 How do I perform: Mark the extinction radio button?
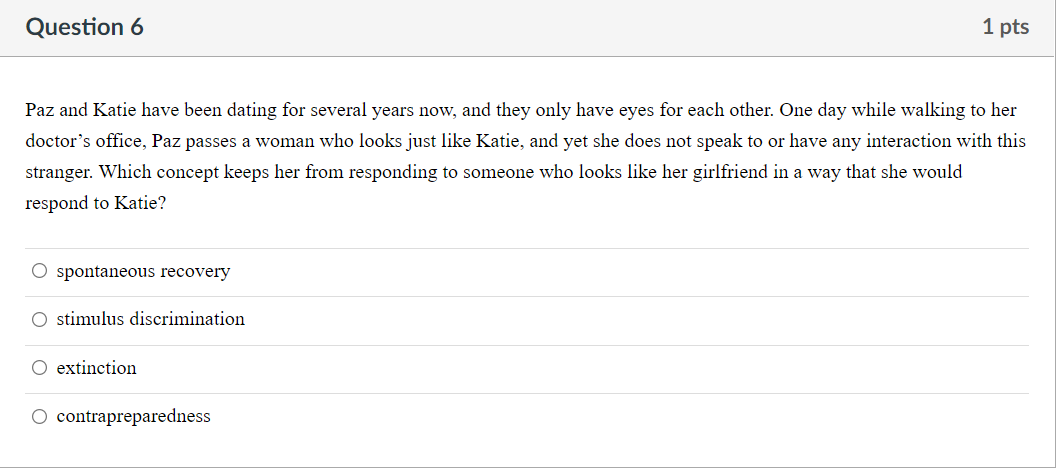pyautogui.click(x=40, y=368)
